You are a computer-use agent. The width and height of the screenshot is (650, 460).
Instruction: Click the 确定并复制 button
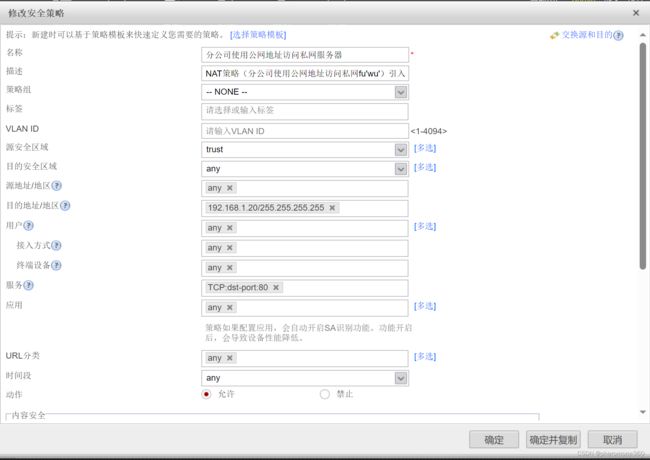(553, 440)
